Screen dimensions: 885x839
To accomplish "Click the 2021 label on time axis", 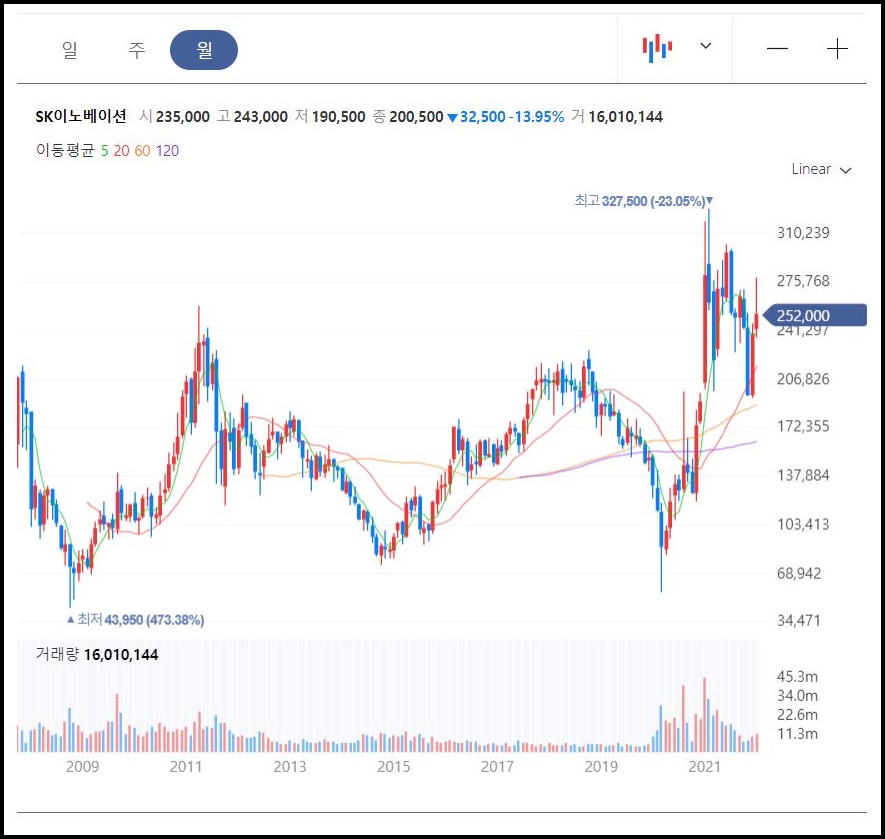I will click(x=704, y=767).
